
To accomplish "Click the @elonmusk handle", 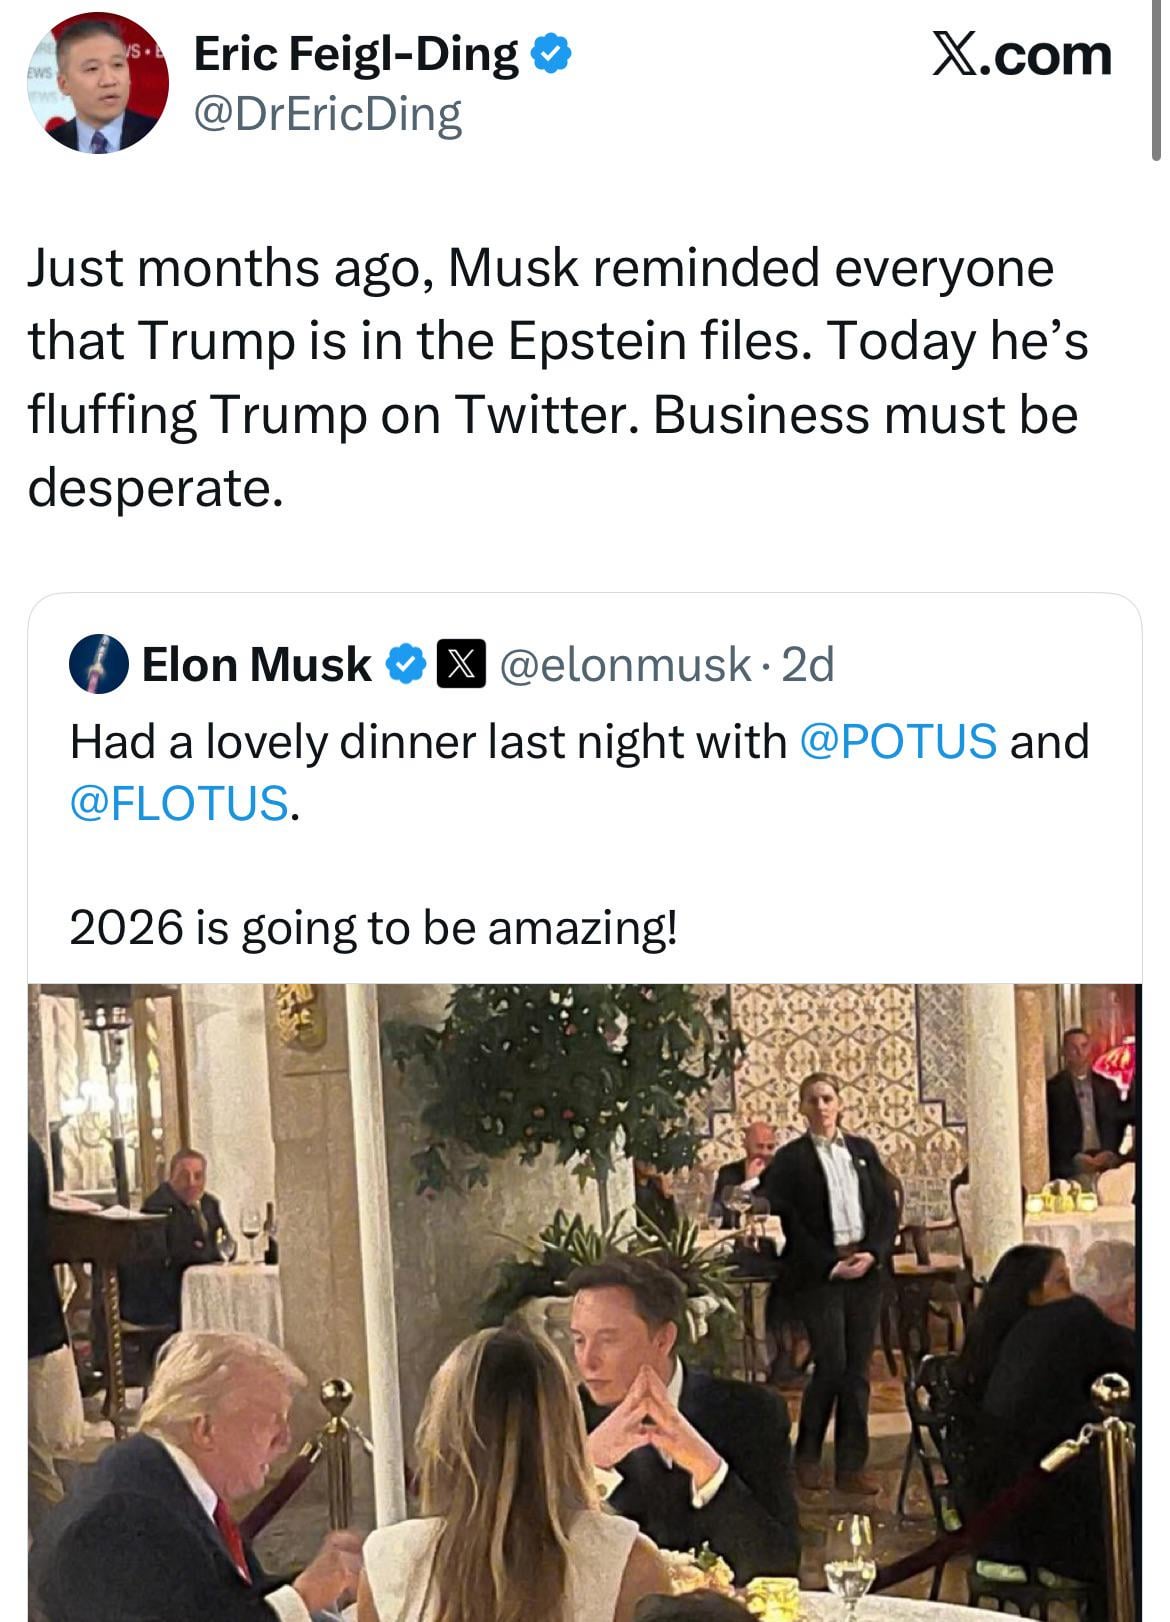I will coord(624,665).
